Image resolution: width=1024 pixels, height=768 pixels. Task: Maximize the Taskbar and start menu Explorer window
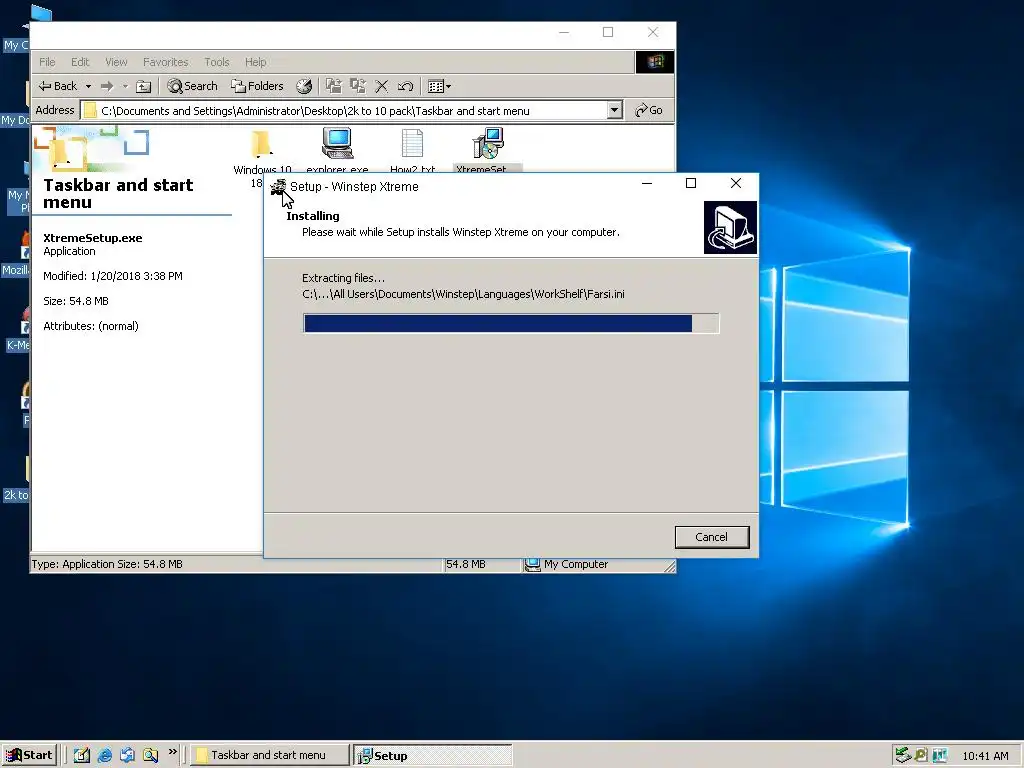coord(608,32)
